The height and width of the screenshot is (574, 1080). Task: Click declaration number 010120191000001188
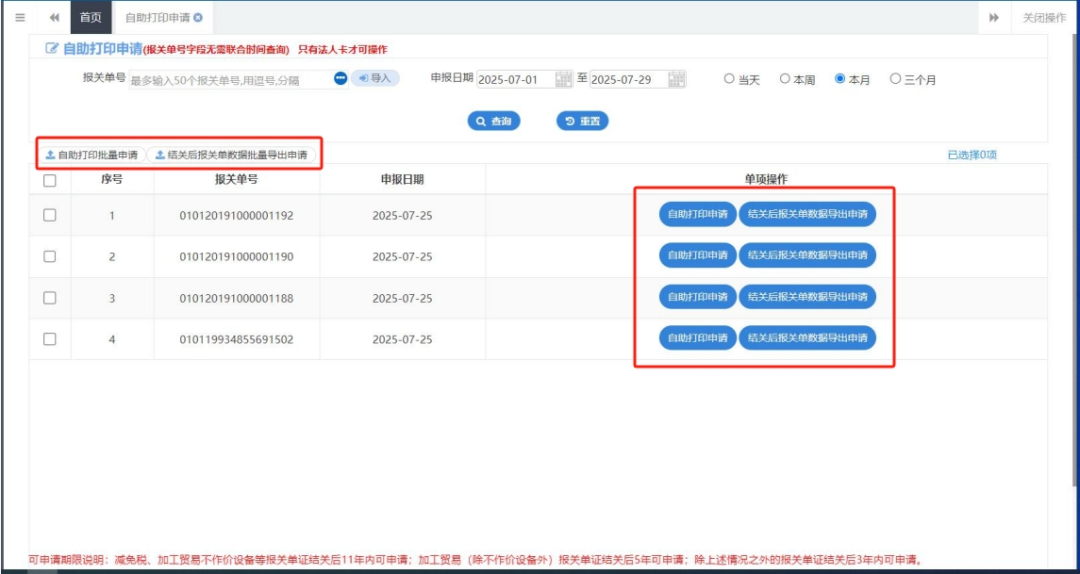click(236, 298)
